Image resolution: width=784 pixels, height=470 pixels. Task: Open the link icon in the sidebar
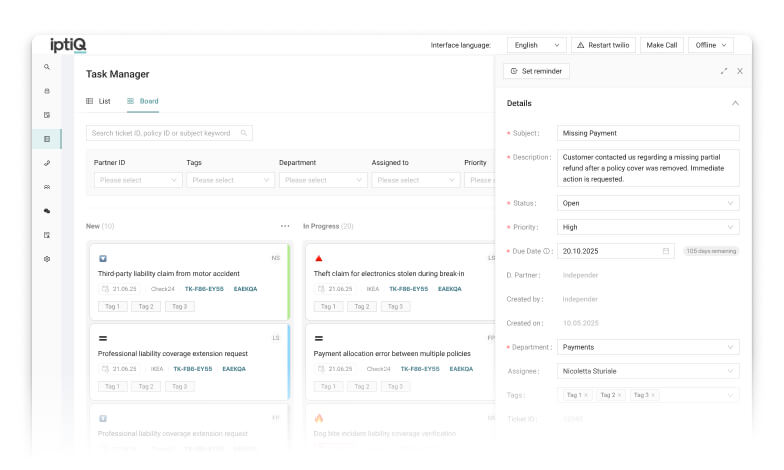pyautogui.click(x=47, y=163)
